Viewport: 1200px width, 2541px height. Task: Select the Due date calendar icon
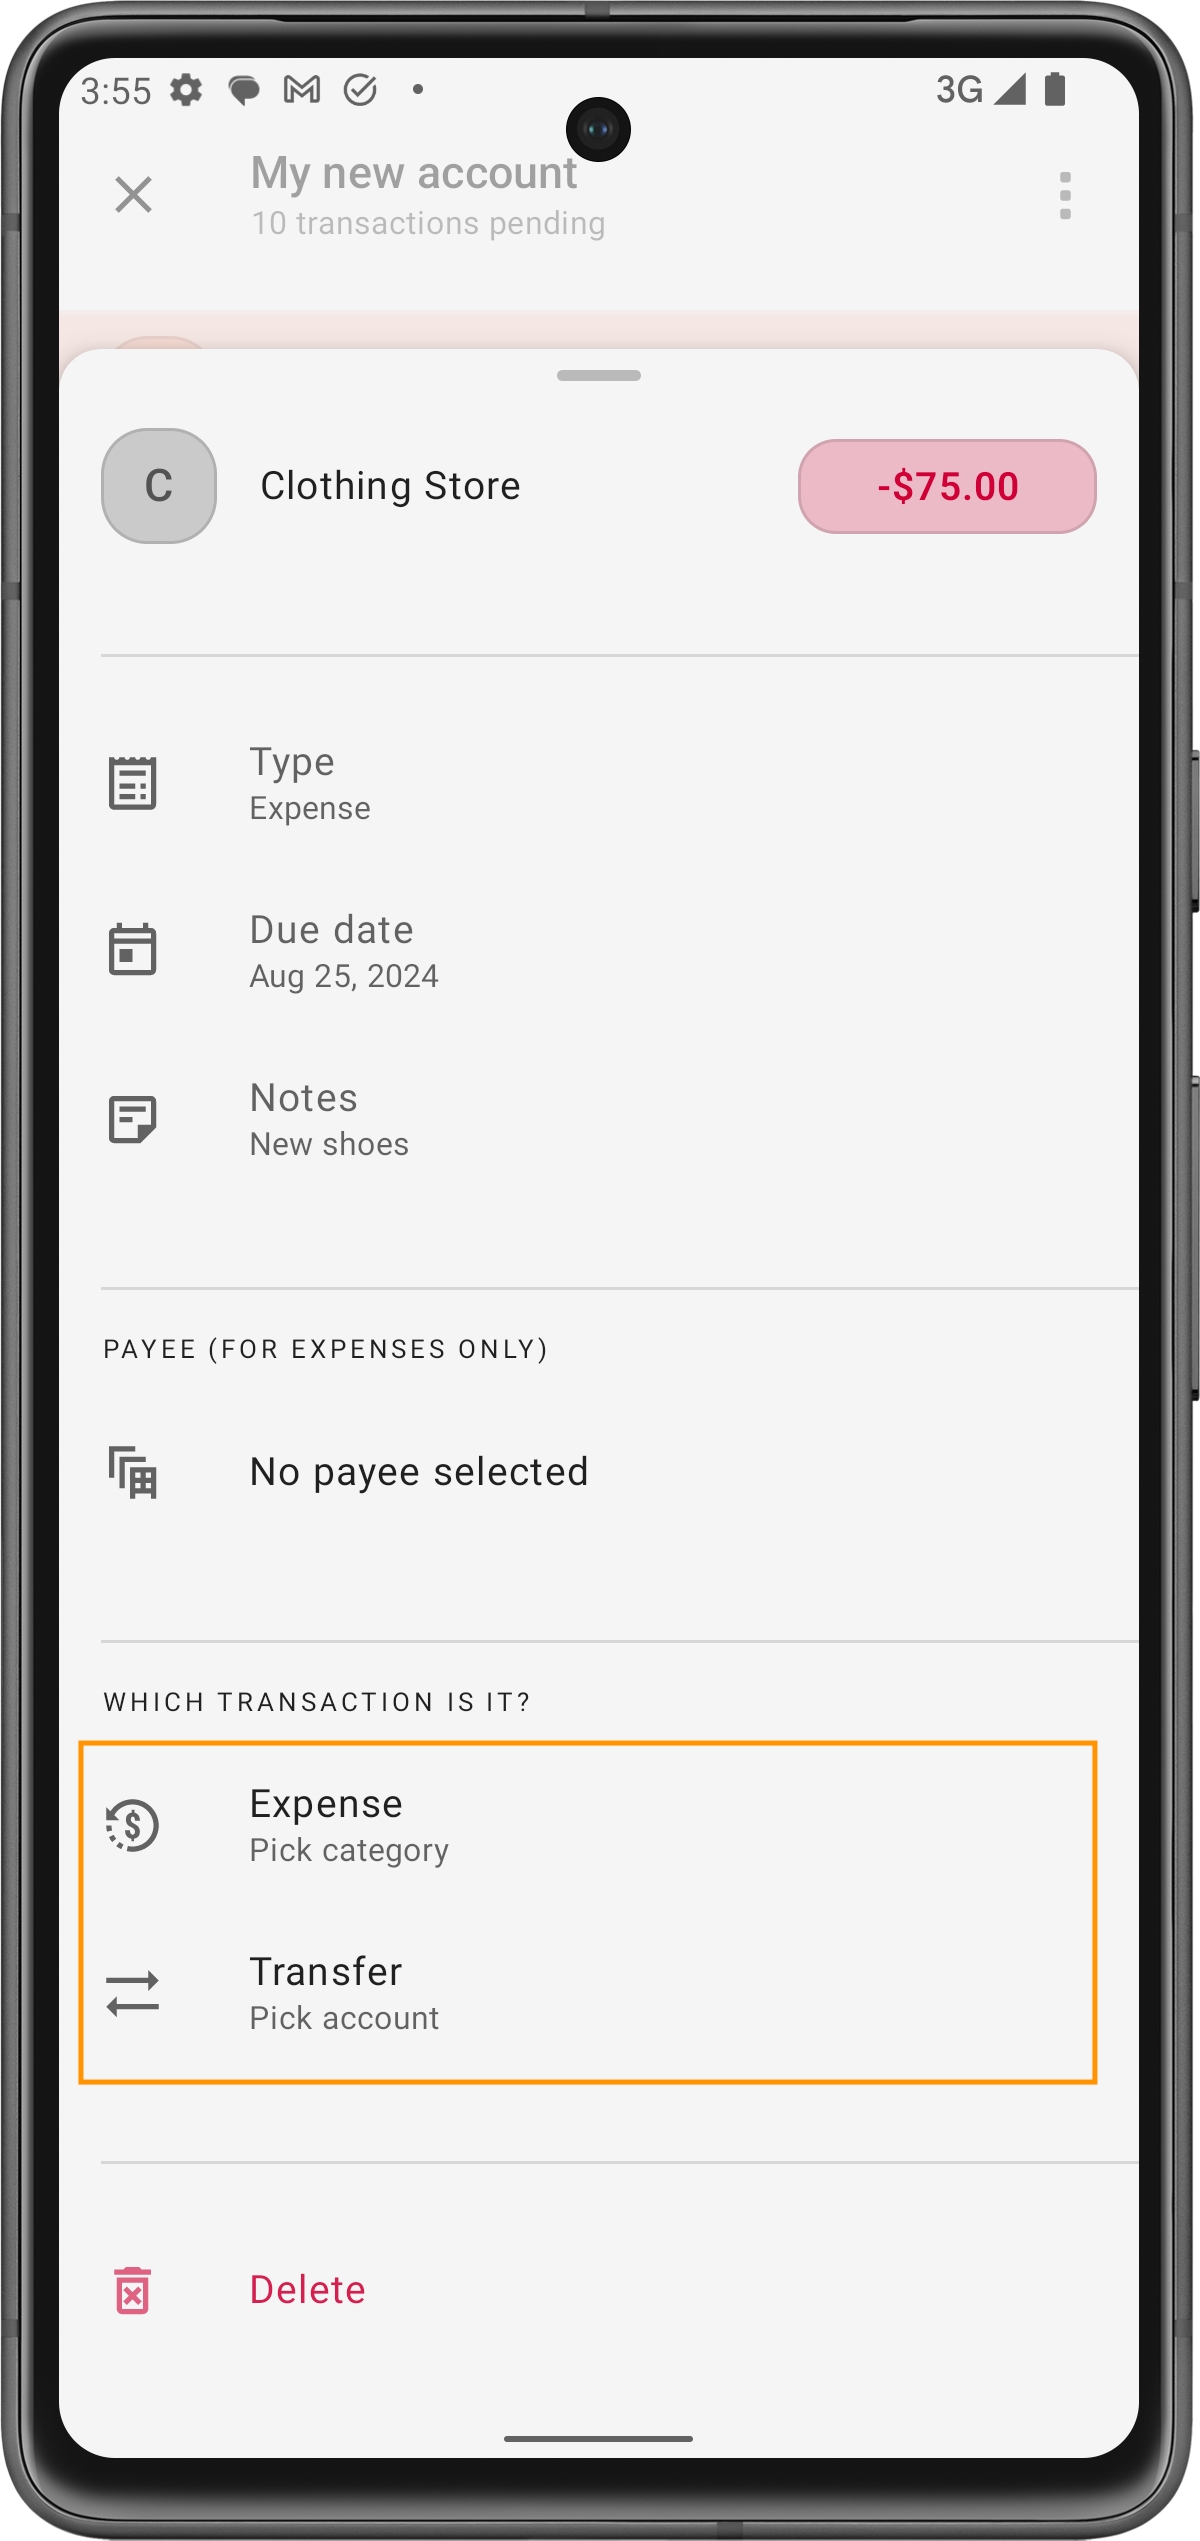click(132, 950)
